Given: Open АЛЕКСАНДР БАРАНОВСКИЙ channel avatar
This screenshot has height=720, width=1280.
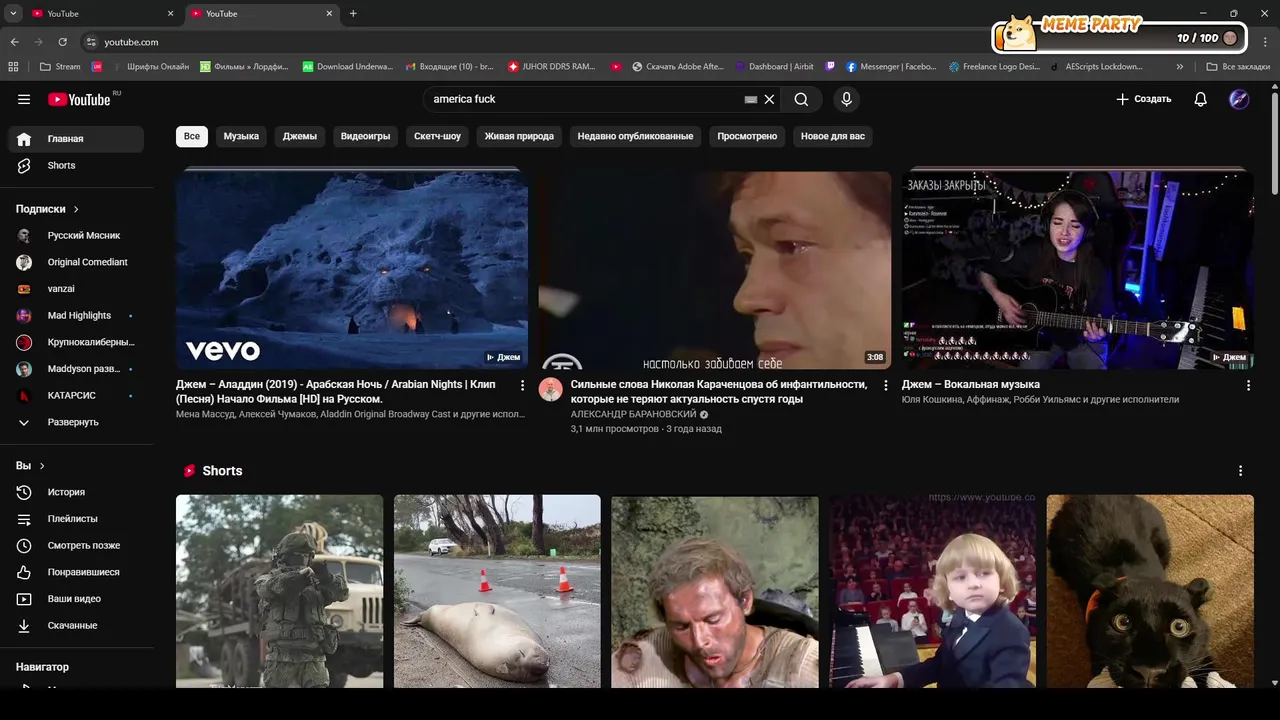Looking at the screenshot, I should tap(551, 390).
